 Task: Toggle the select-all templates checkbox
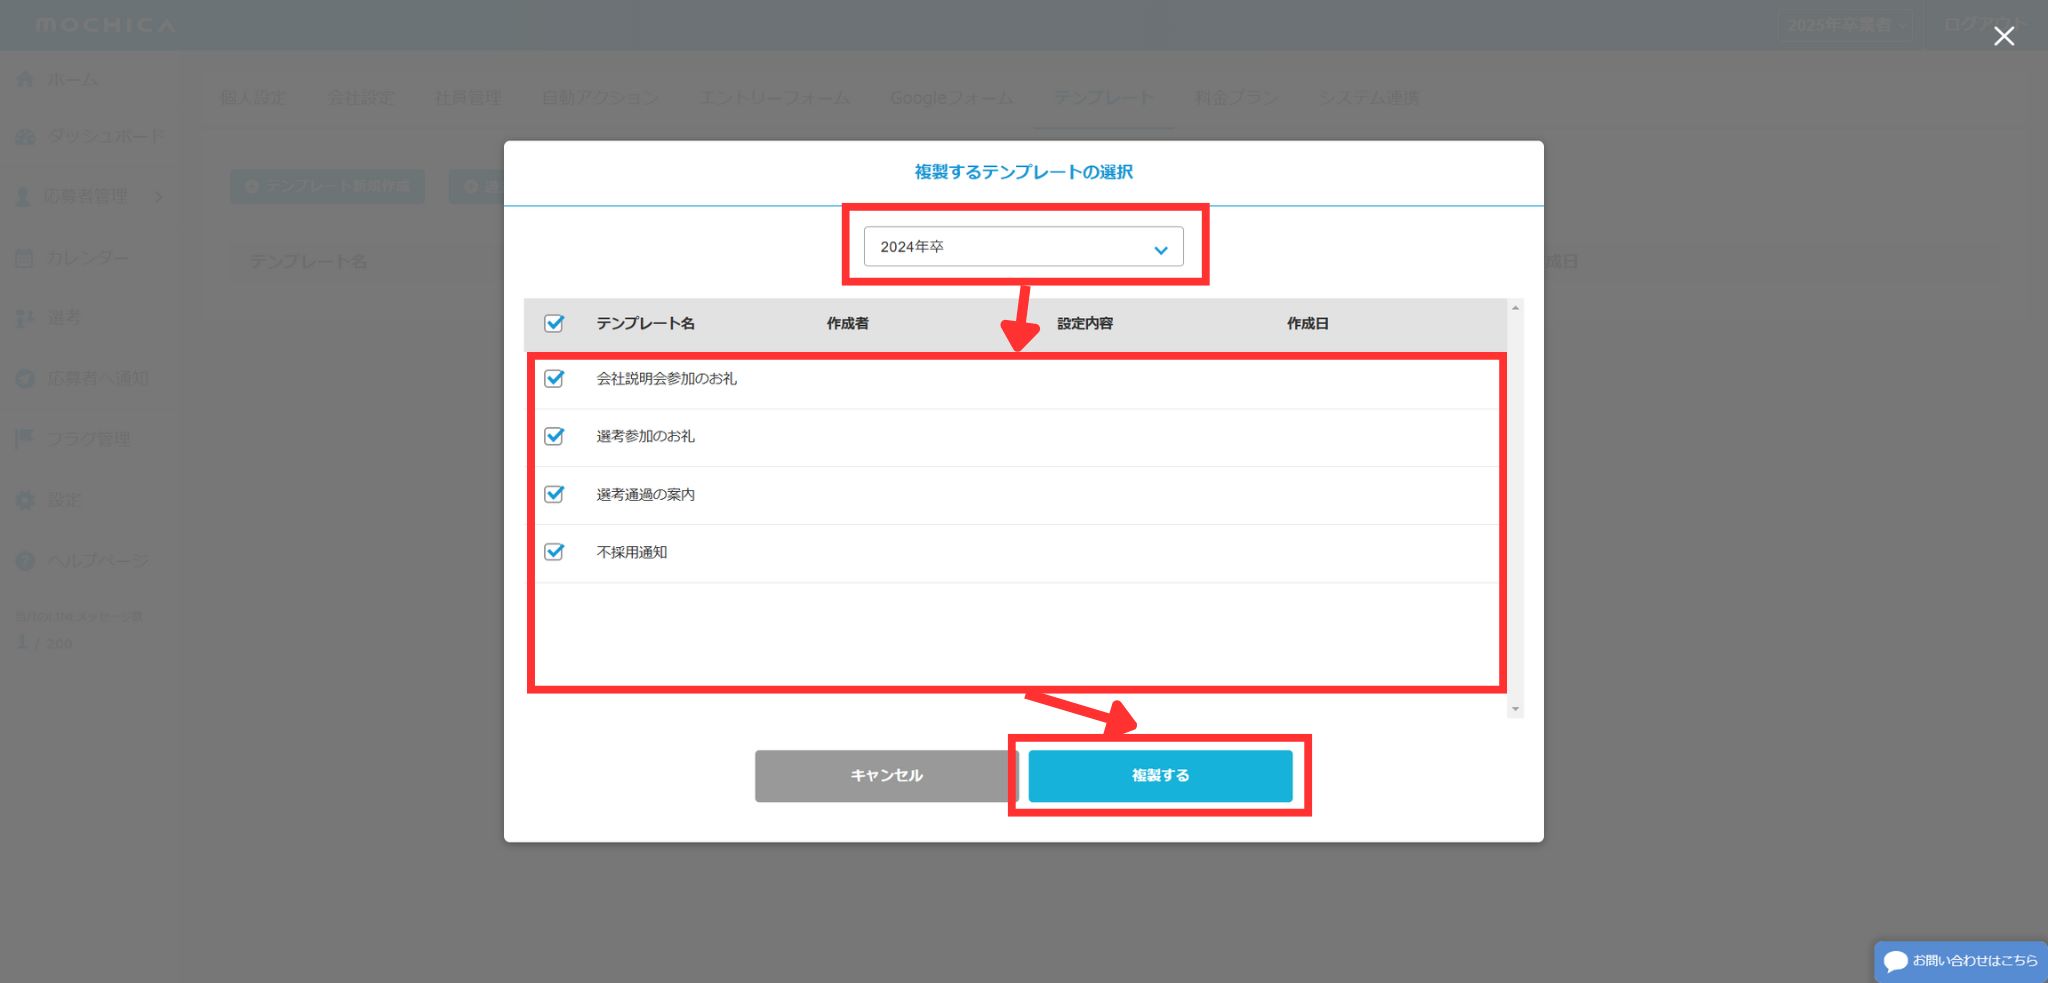click(x=554, y=323)
